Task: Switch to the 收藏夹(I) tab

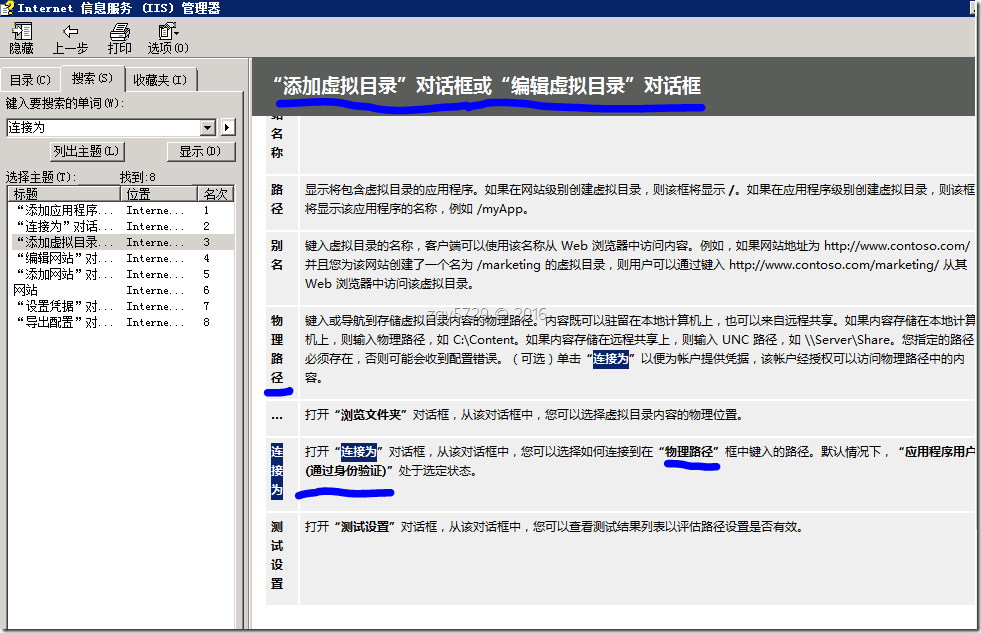Action: 160,80
